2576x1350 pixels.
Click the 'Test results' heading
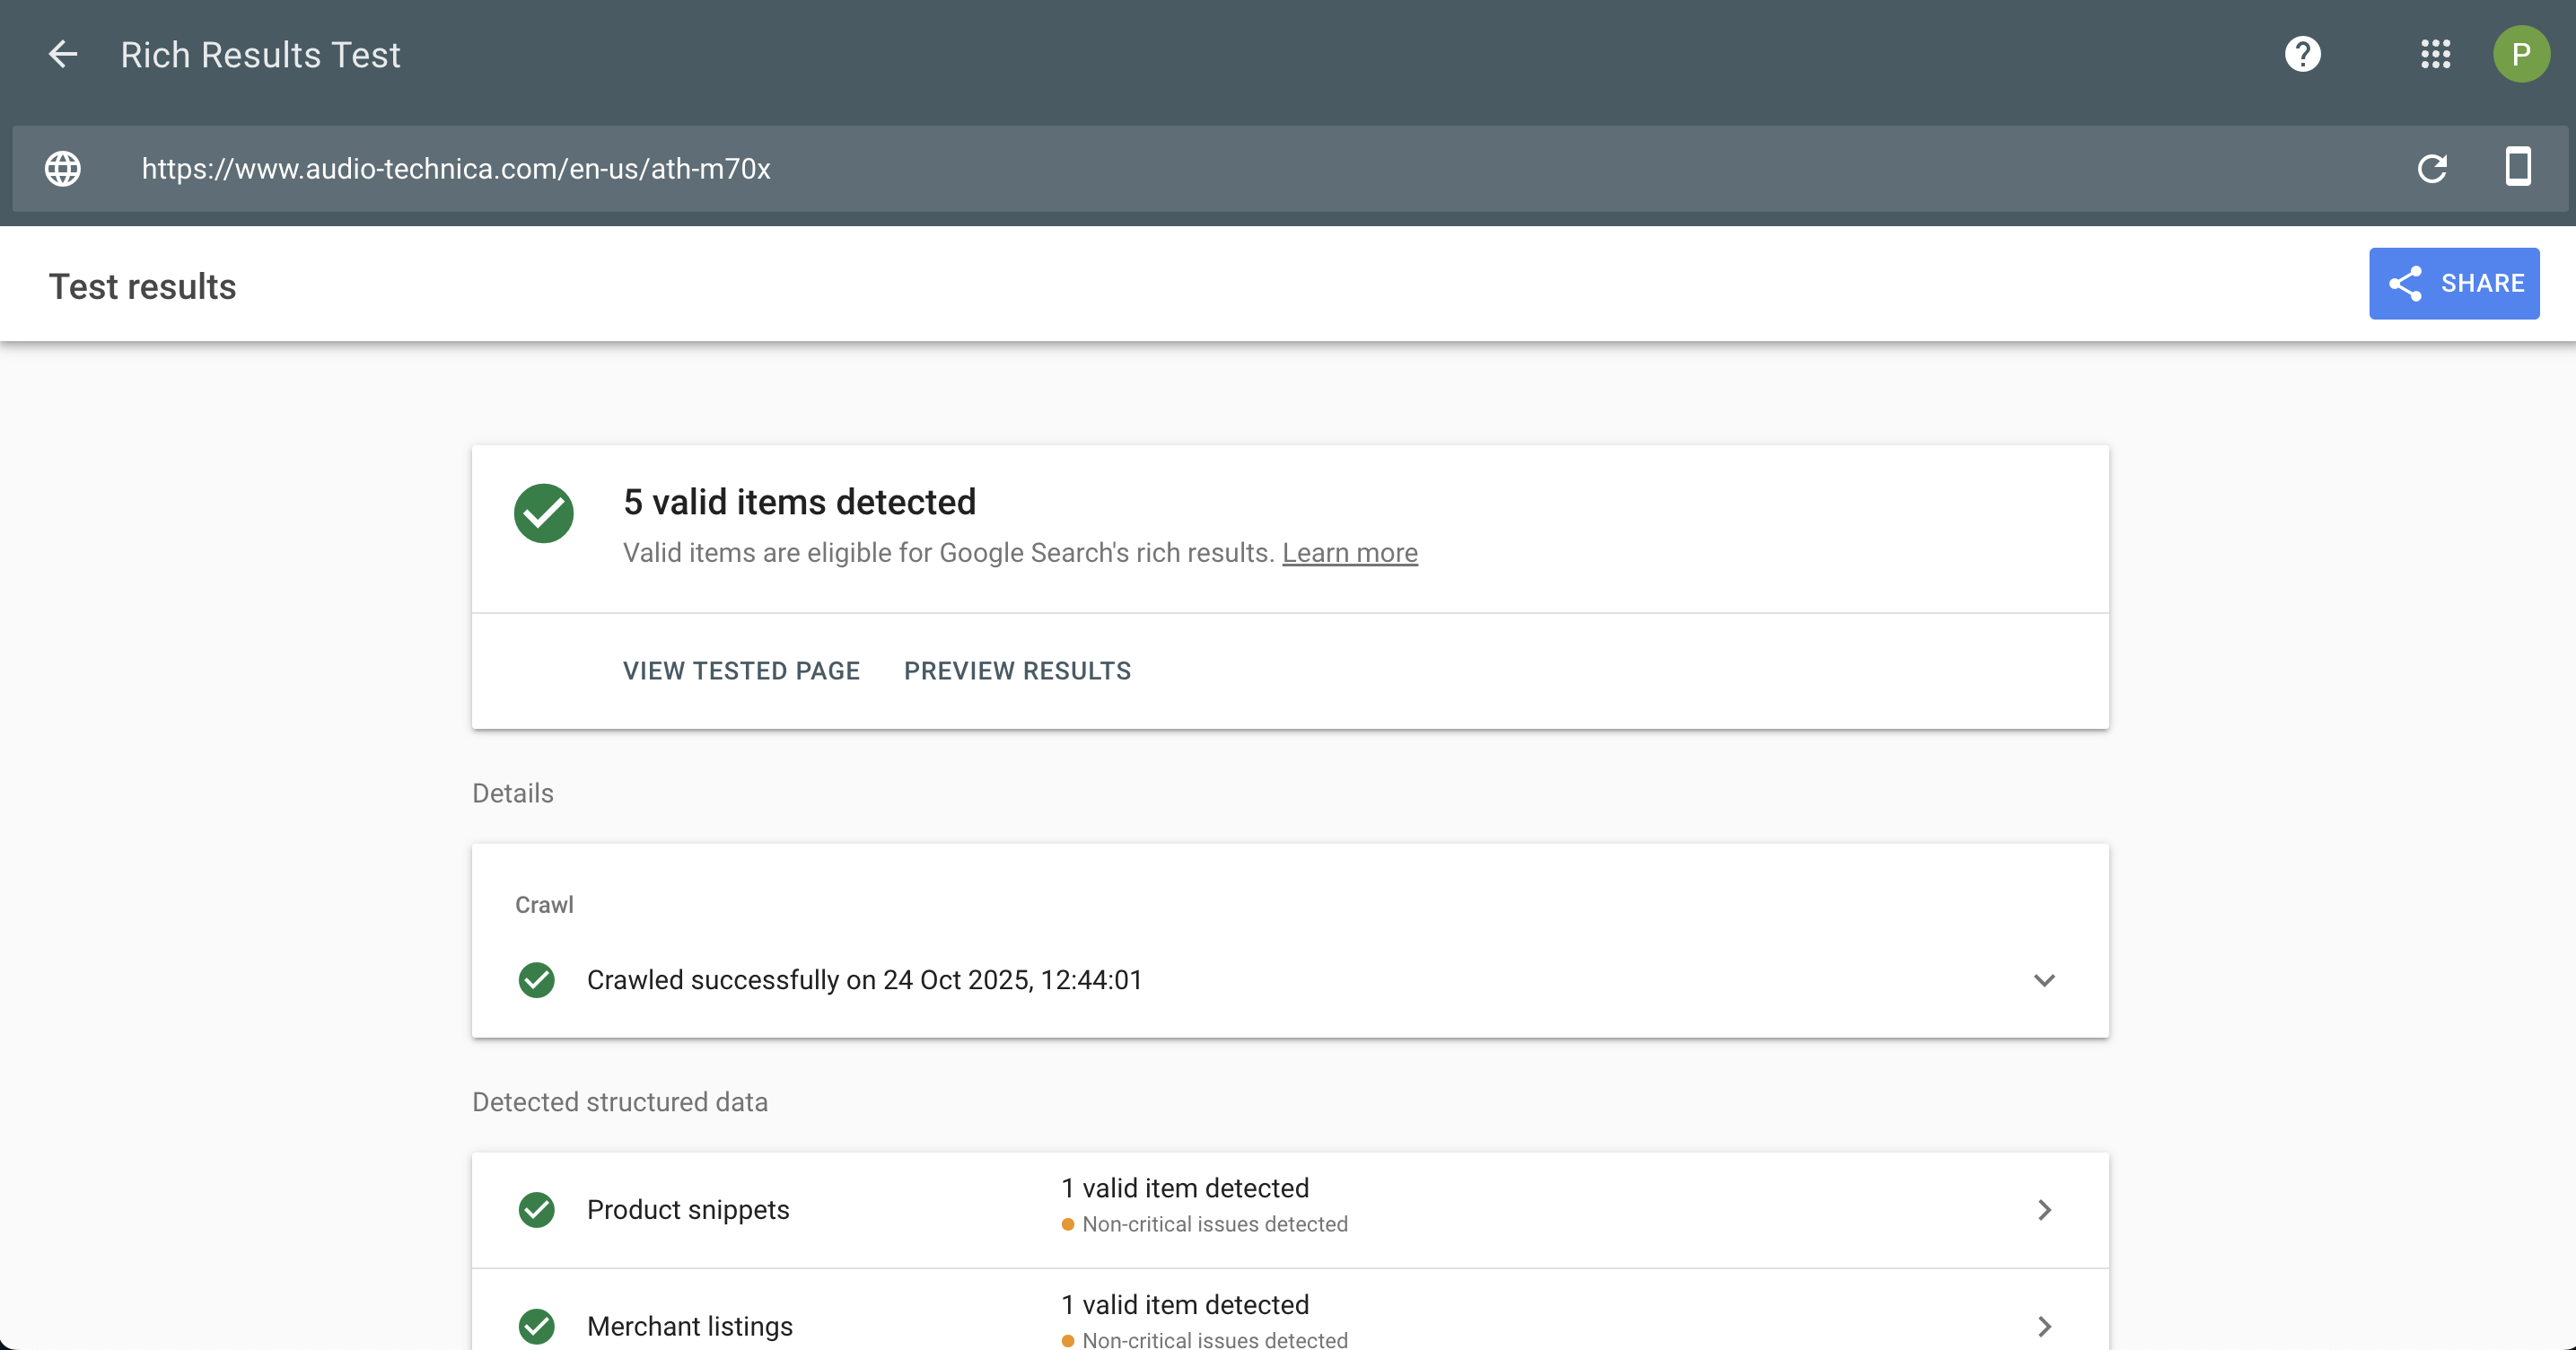pyautogui.click(x=143, y=287)
